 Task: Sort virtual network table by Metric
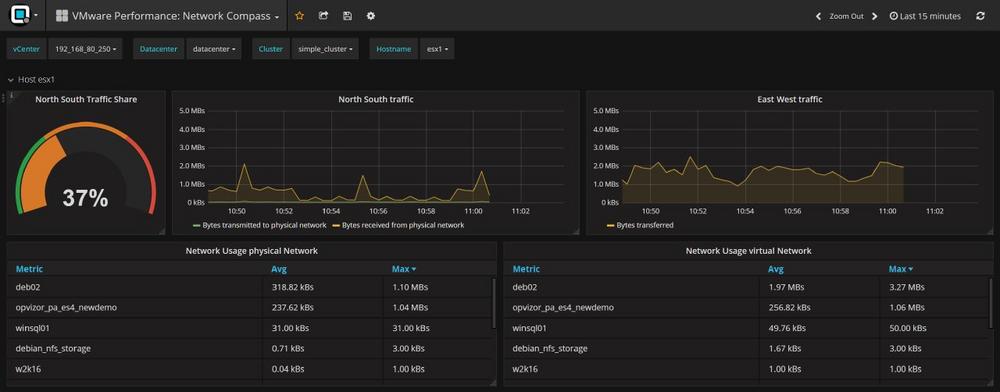click(x=526, y=269)
